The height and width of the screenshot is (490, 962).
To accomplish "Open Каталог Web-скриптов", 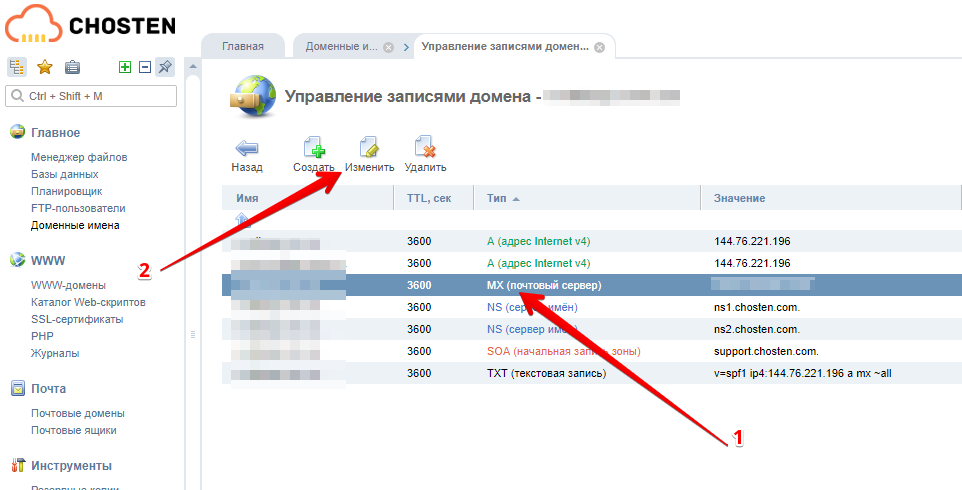I will [x=88, y=302].
